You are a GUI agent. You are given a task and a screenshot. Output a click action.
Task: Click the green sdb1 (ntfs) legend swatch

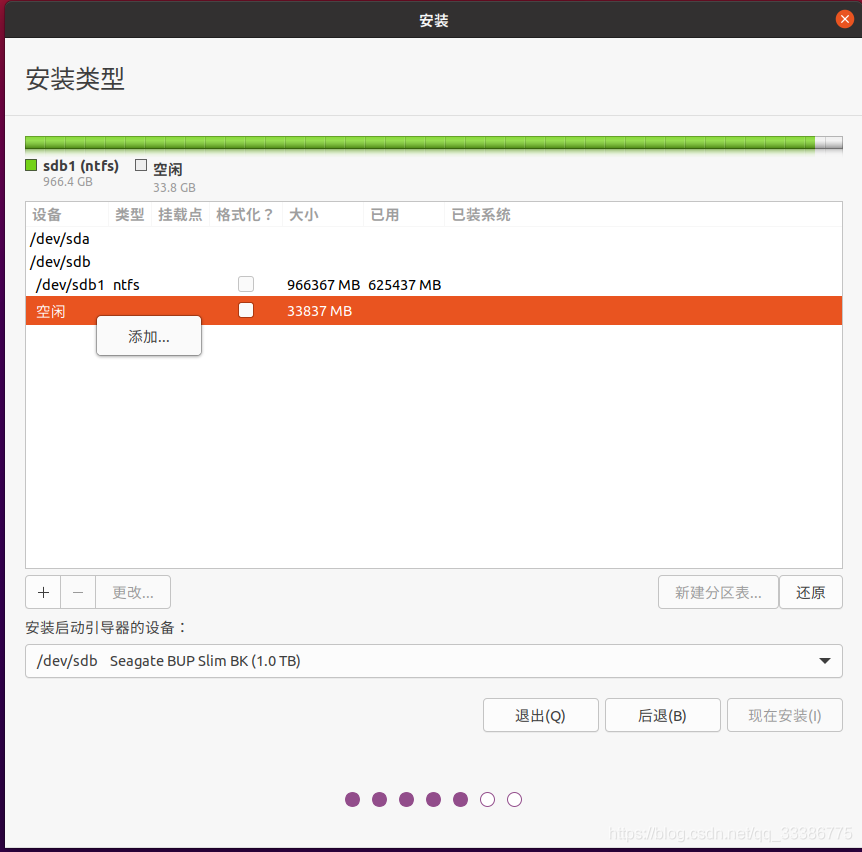pyautogui.click(x=31, y=165)
